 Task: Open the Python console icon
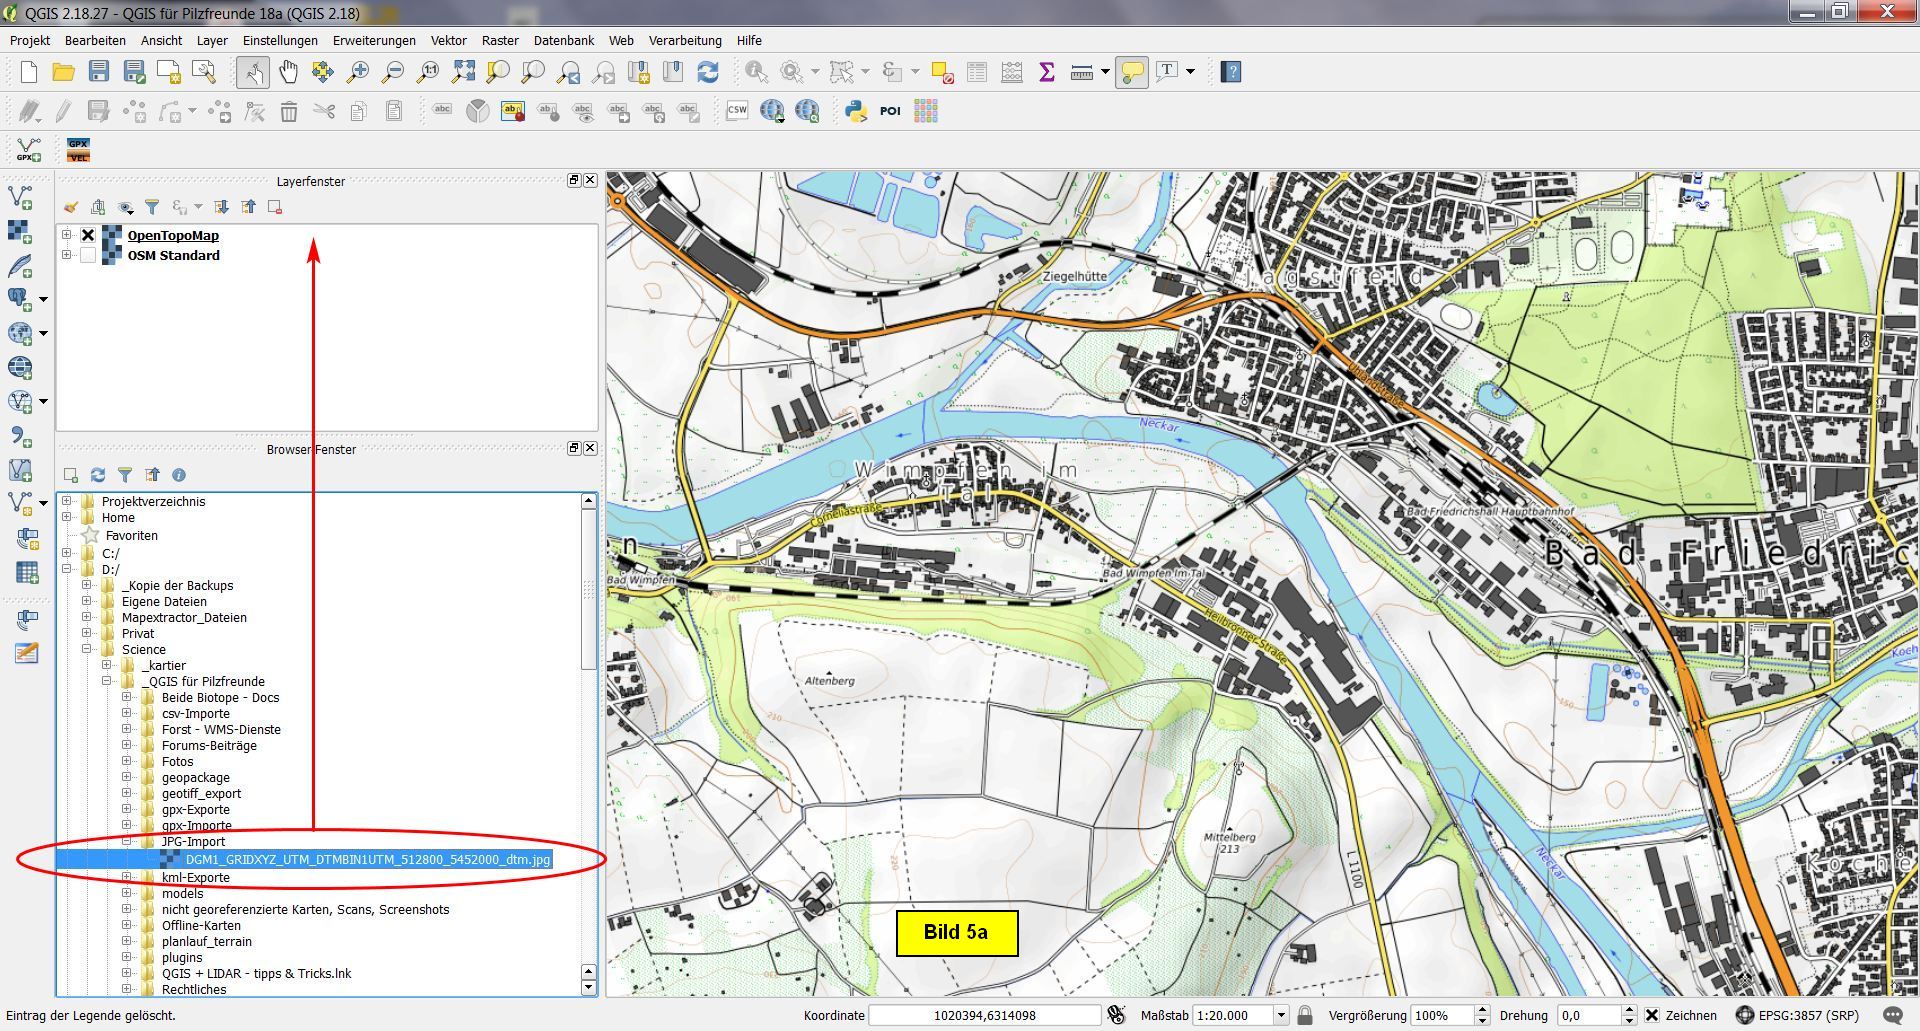[856, 111]
